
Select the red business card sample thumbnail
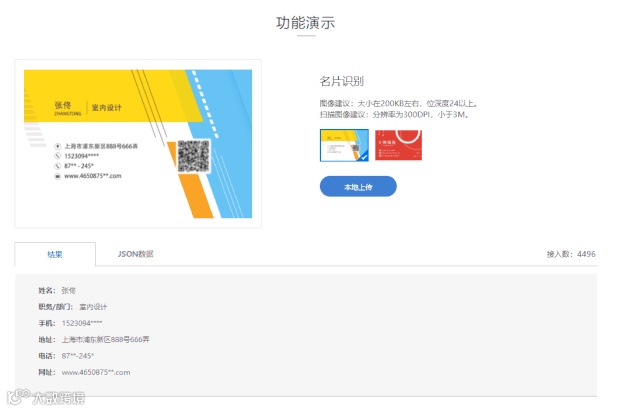pos(398,145)
